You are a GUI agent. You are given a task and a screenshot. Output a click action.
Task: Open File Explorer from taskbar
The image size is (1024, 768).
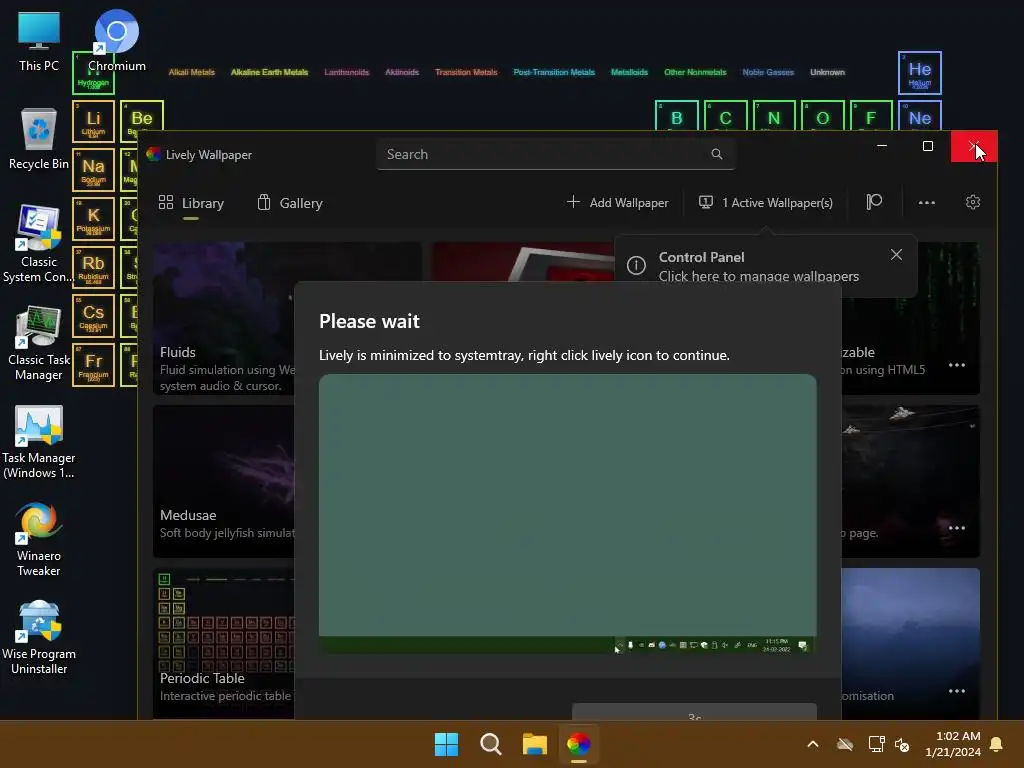coord(535,744)
